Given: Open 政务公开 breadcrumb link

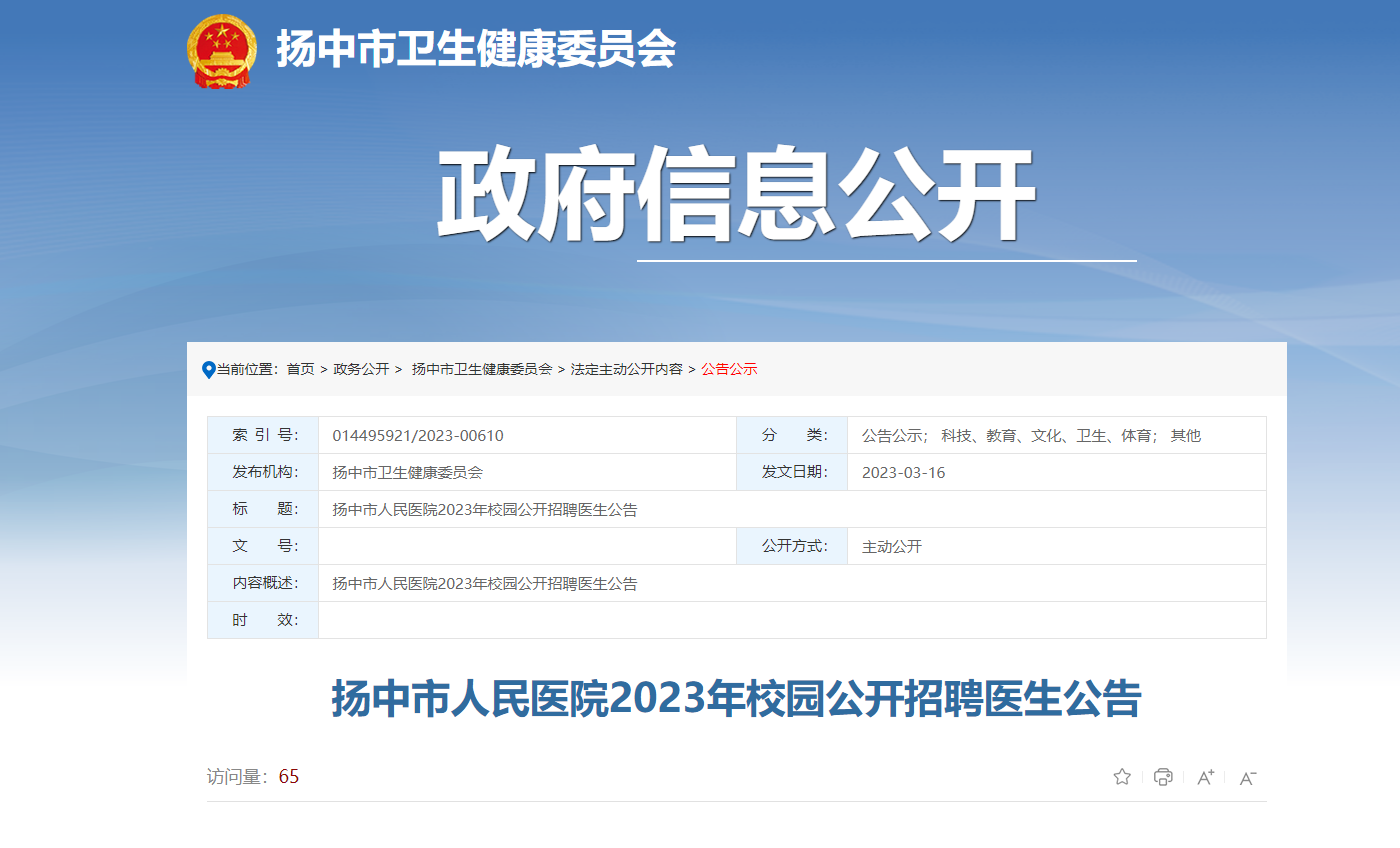Looking at the screenshot, I should click(x=361, y=369).
